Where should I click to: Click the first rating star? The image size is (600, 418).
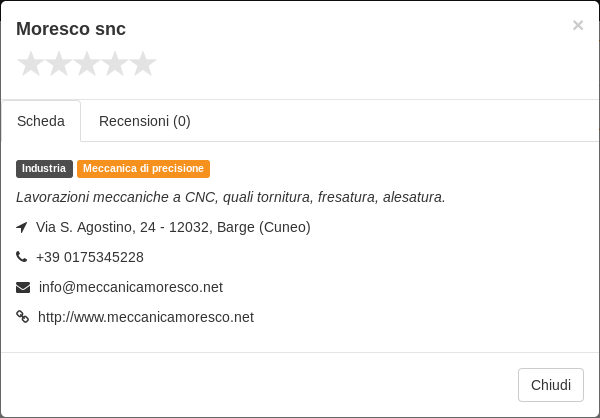[x=31, y=64]
